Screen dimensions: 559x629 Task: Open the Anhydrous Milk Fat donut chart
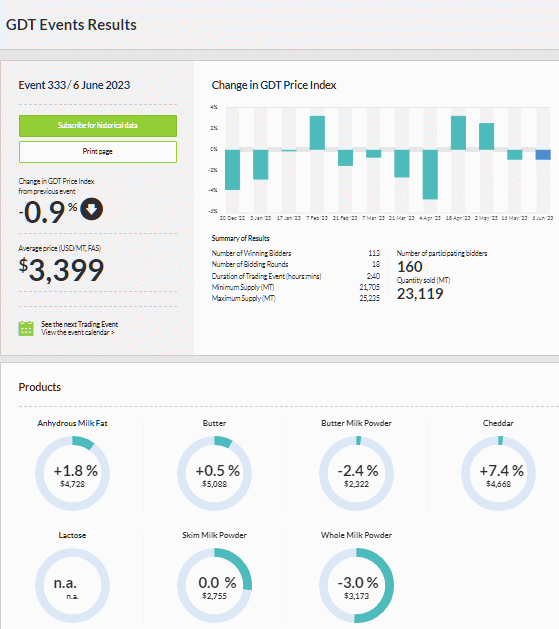[73, 473]
